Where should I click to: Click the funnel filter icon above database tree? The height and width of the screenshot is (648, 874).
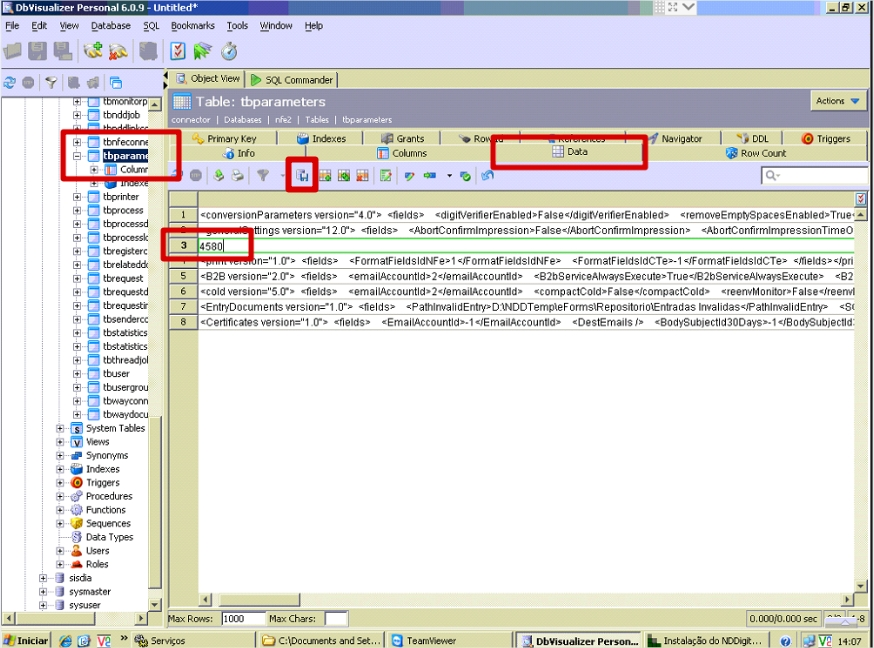coord(50,83)
